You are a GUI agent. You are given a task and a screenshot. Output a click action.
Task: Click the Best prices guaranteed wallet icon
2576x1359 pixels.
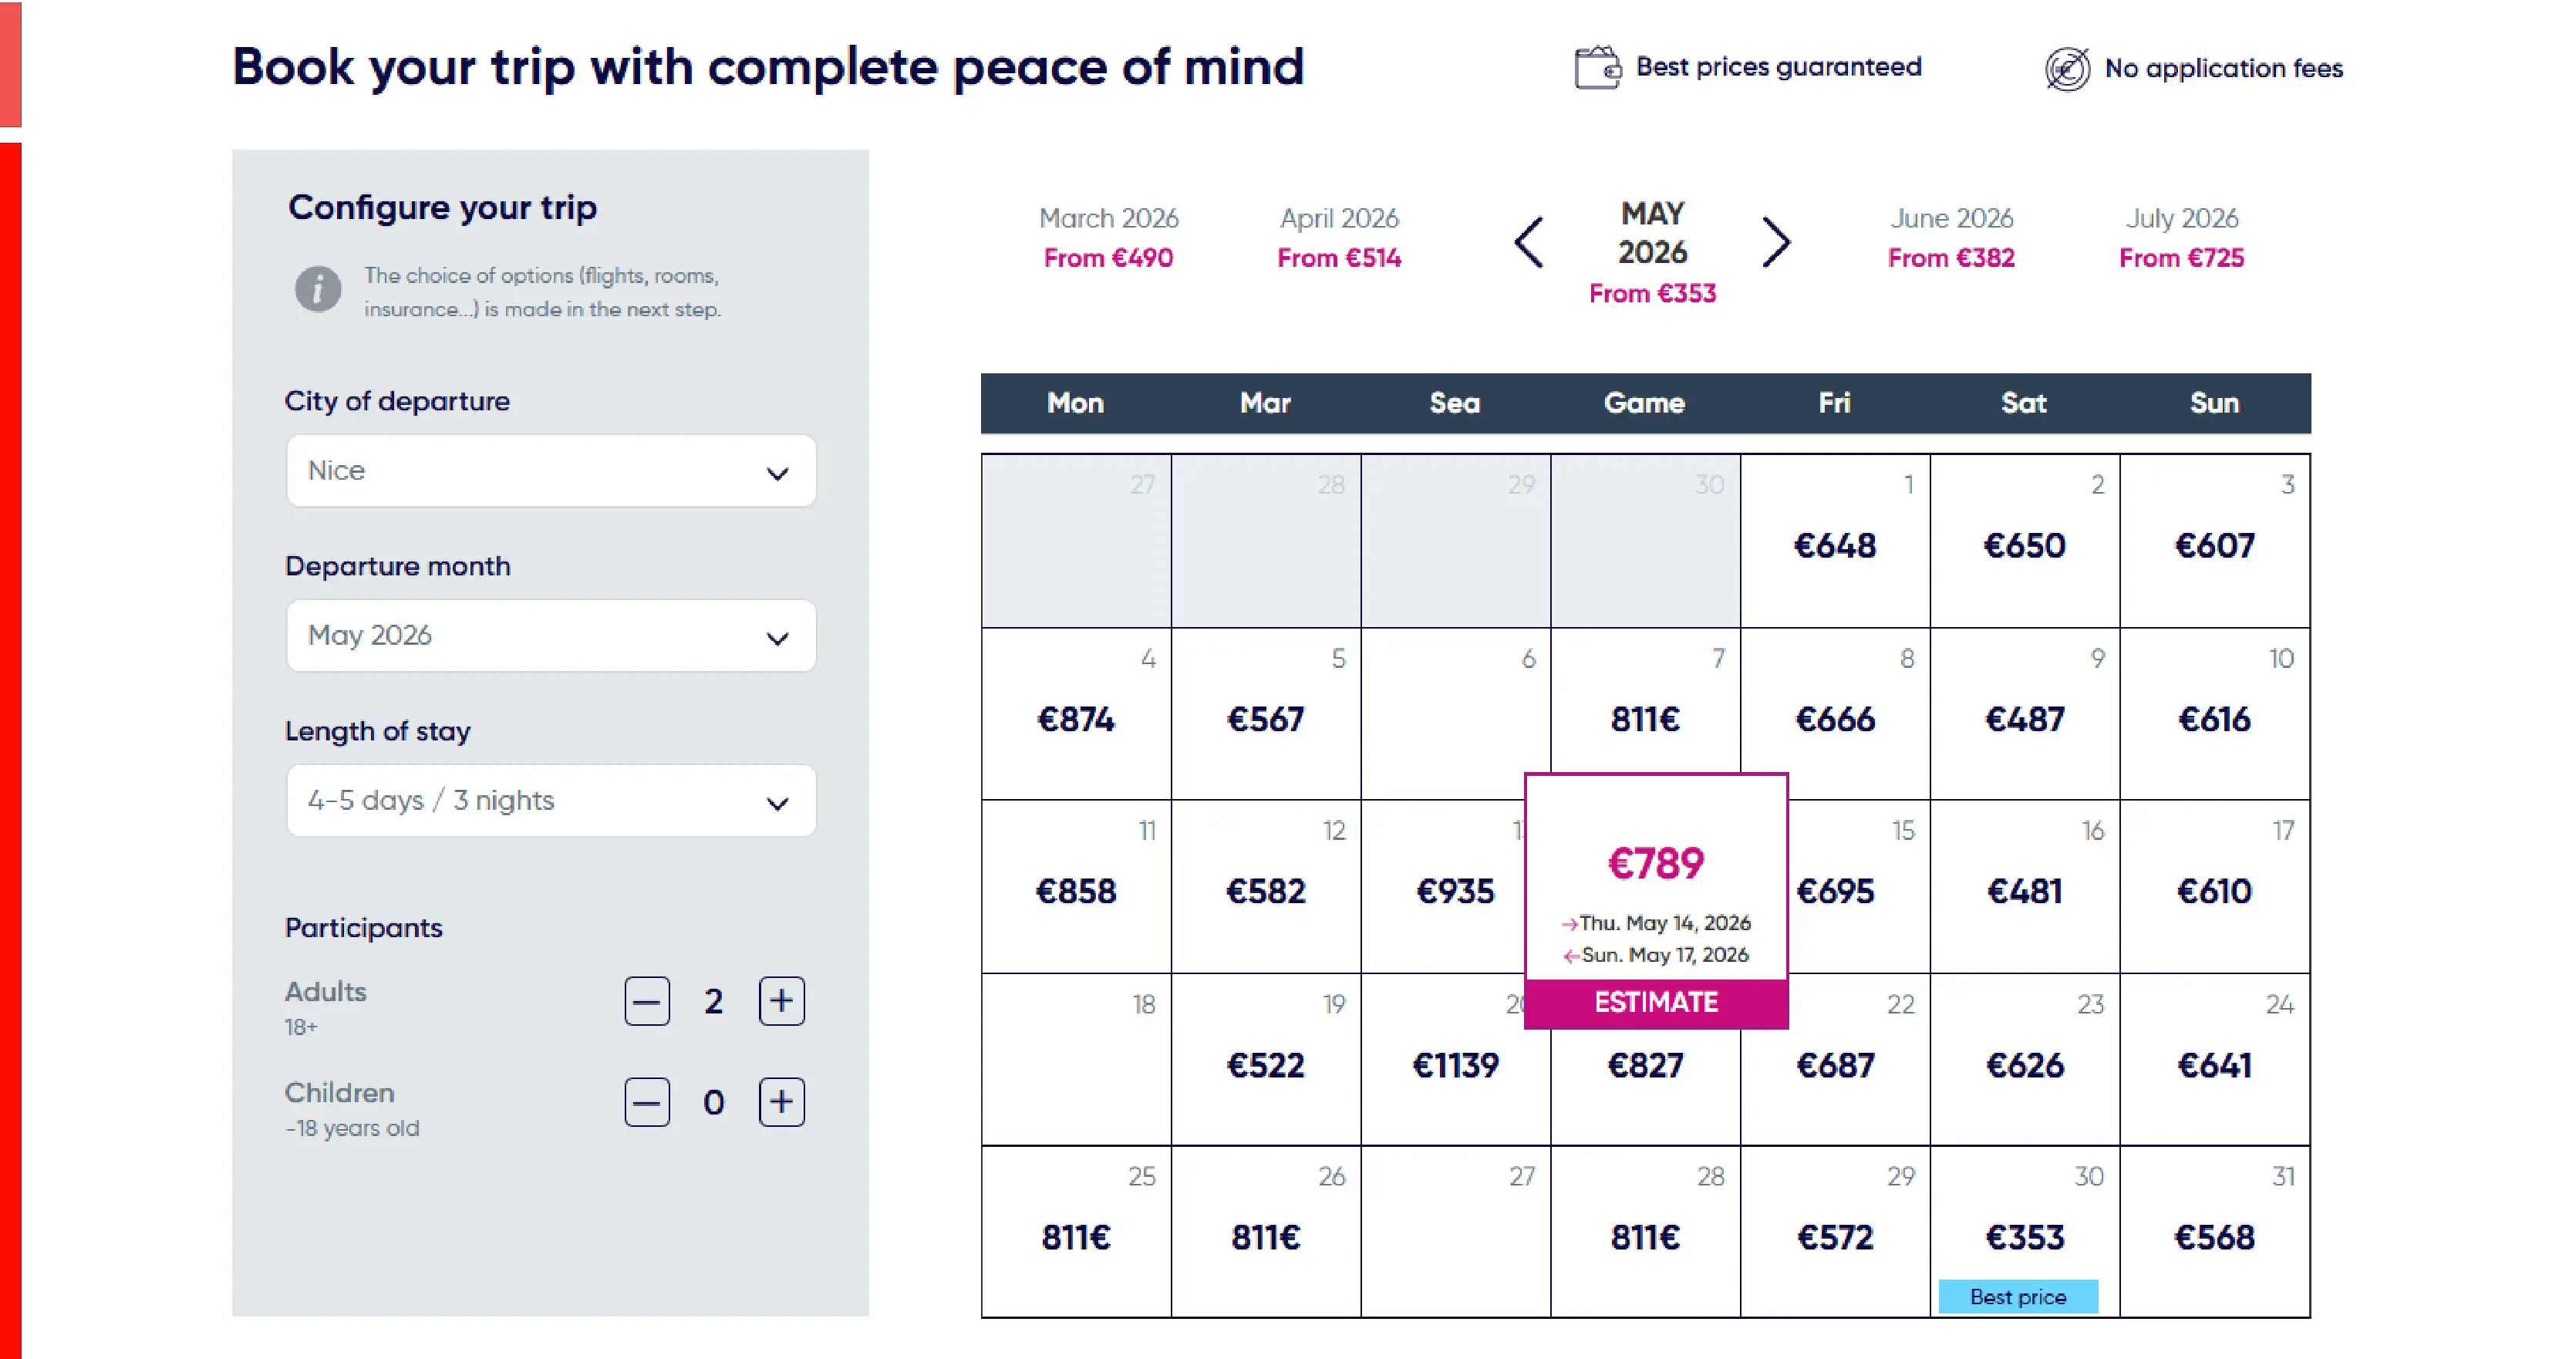point(1597,68)
